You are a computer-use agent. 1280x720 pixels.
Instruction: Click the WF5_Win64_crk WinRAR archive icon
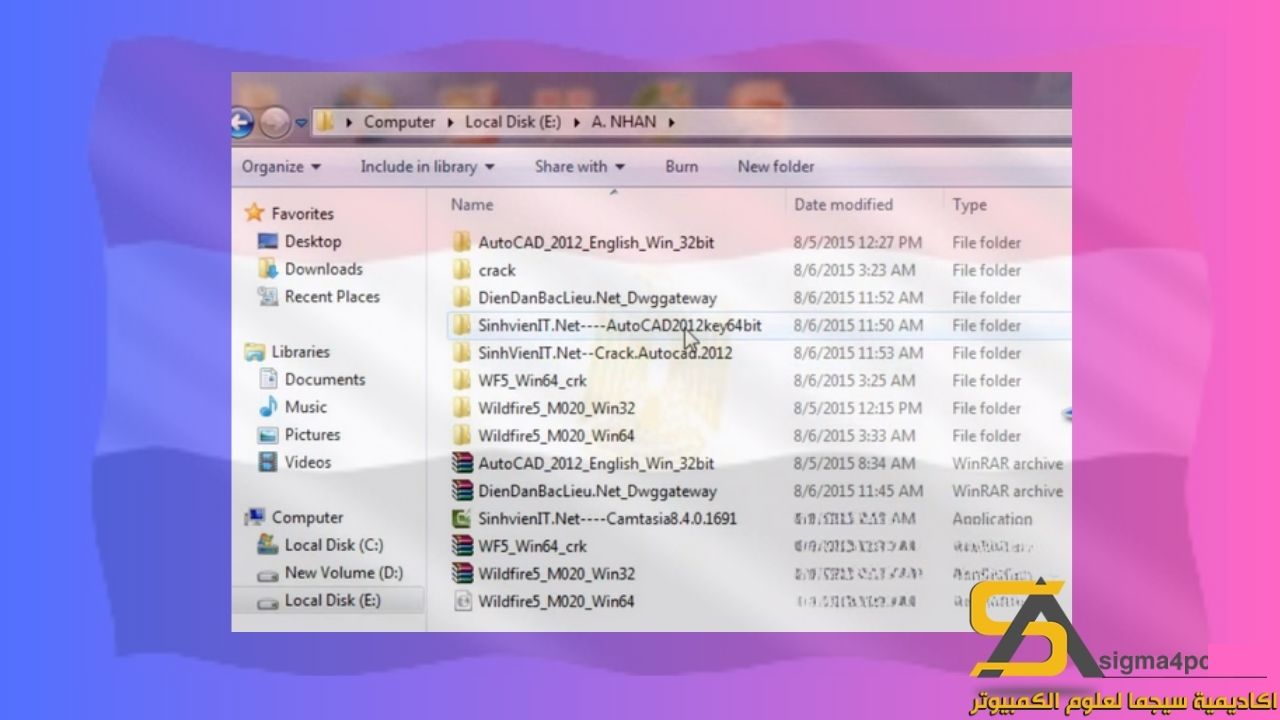[x=461, y=546]
